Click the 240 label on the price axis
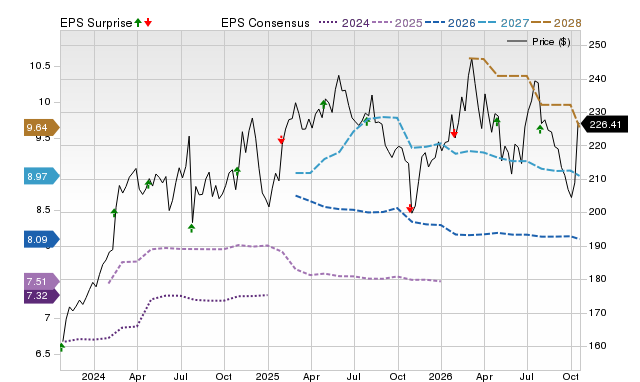 click(598, 79)
